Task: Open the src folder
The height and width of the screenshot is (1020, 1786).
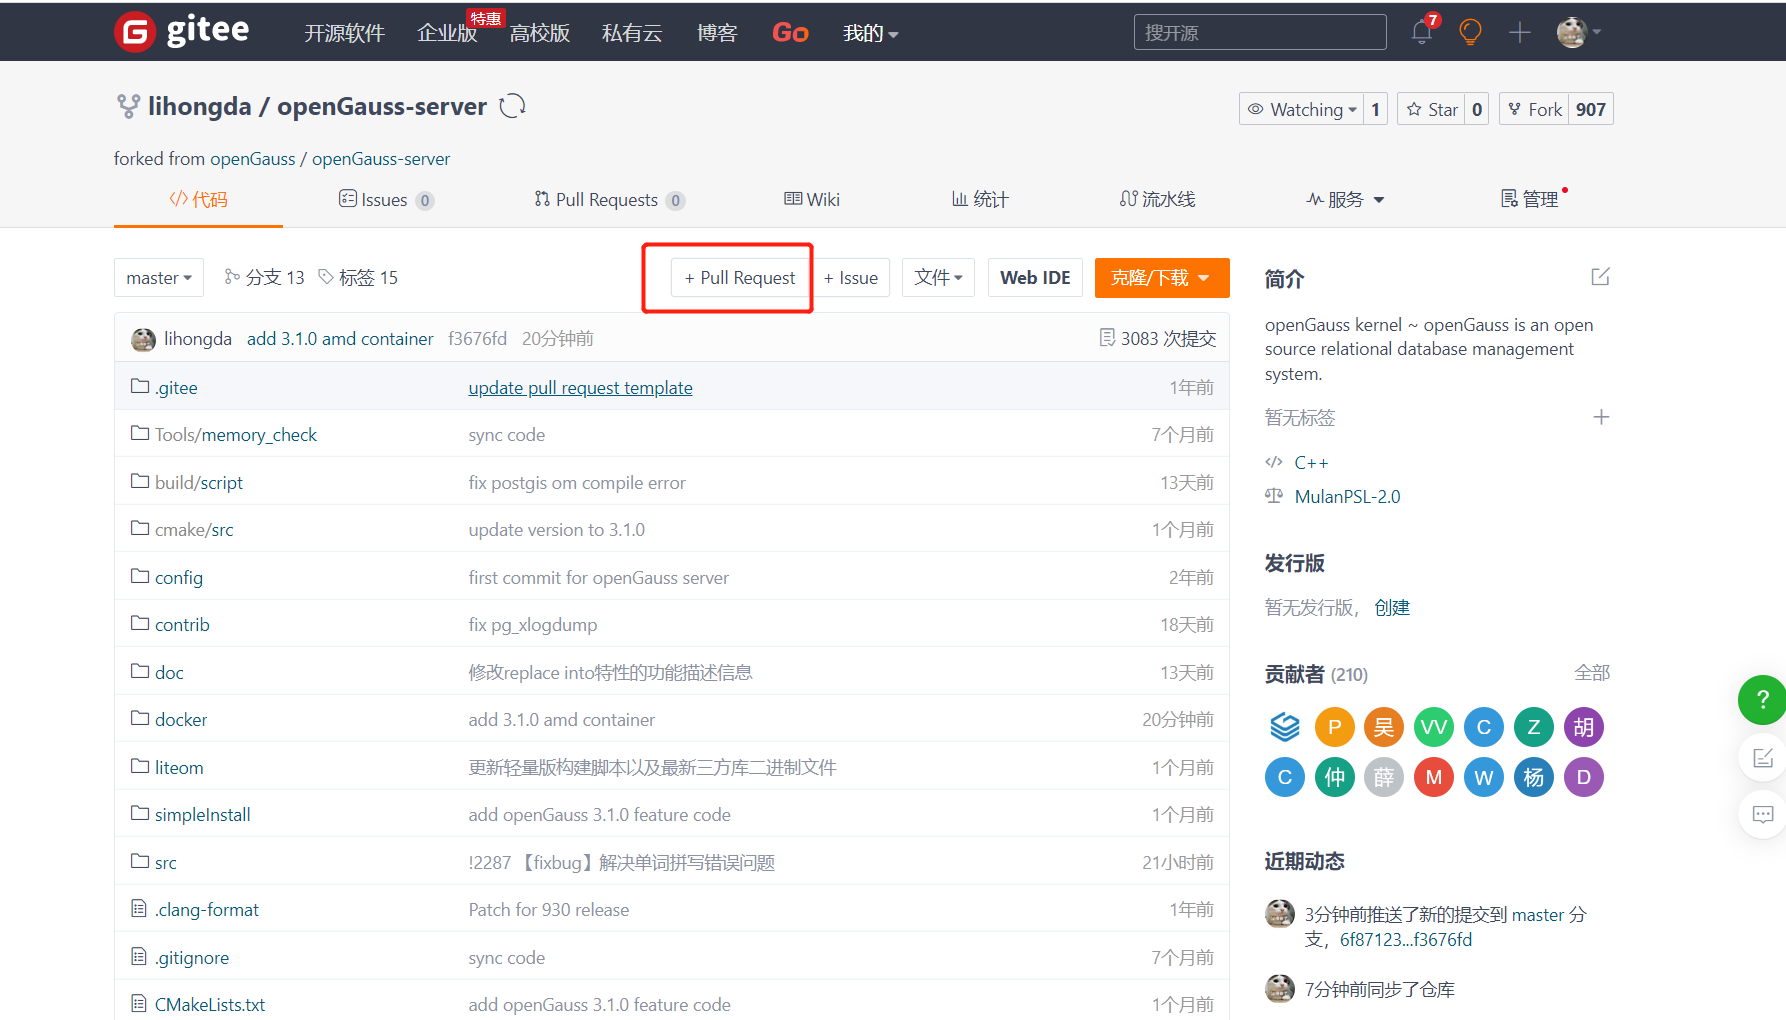Action: click(166, 863)
